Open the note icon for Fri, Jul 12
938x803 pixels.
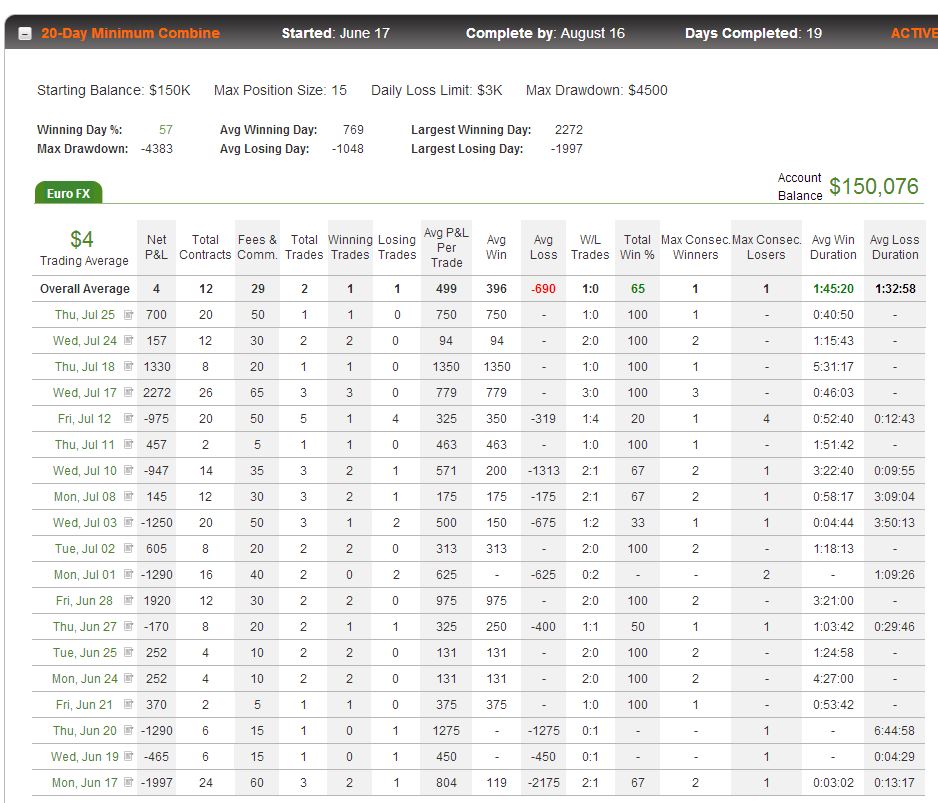click(x=128, y=418)
